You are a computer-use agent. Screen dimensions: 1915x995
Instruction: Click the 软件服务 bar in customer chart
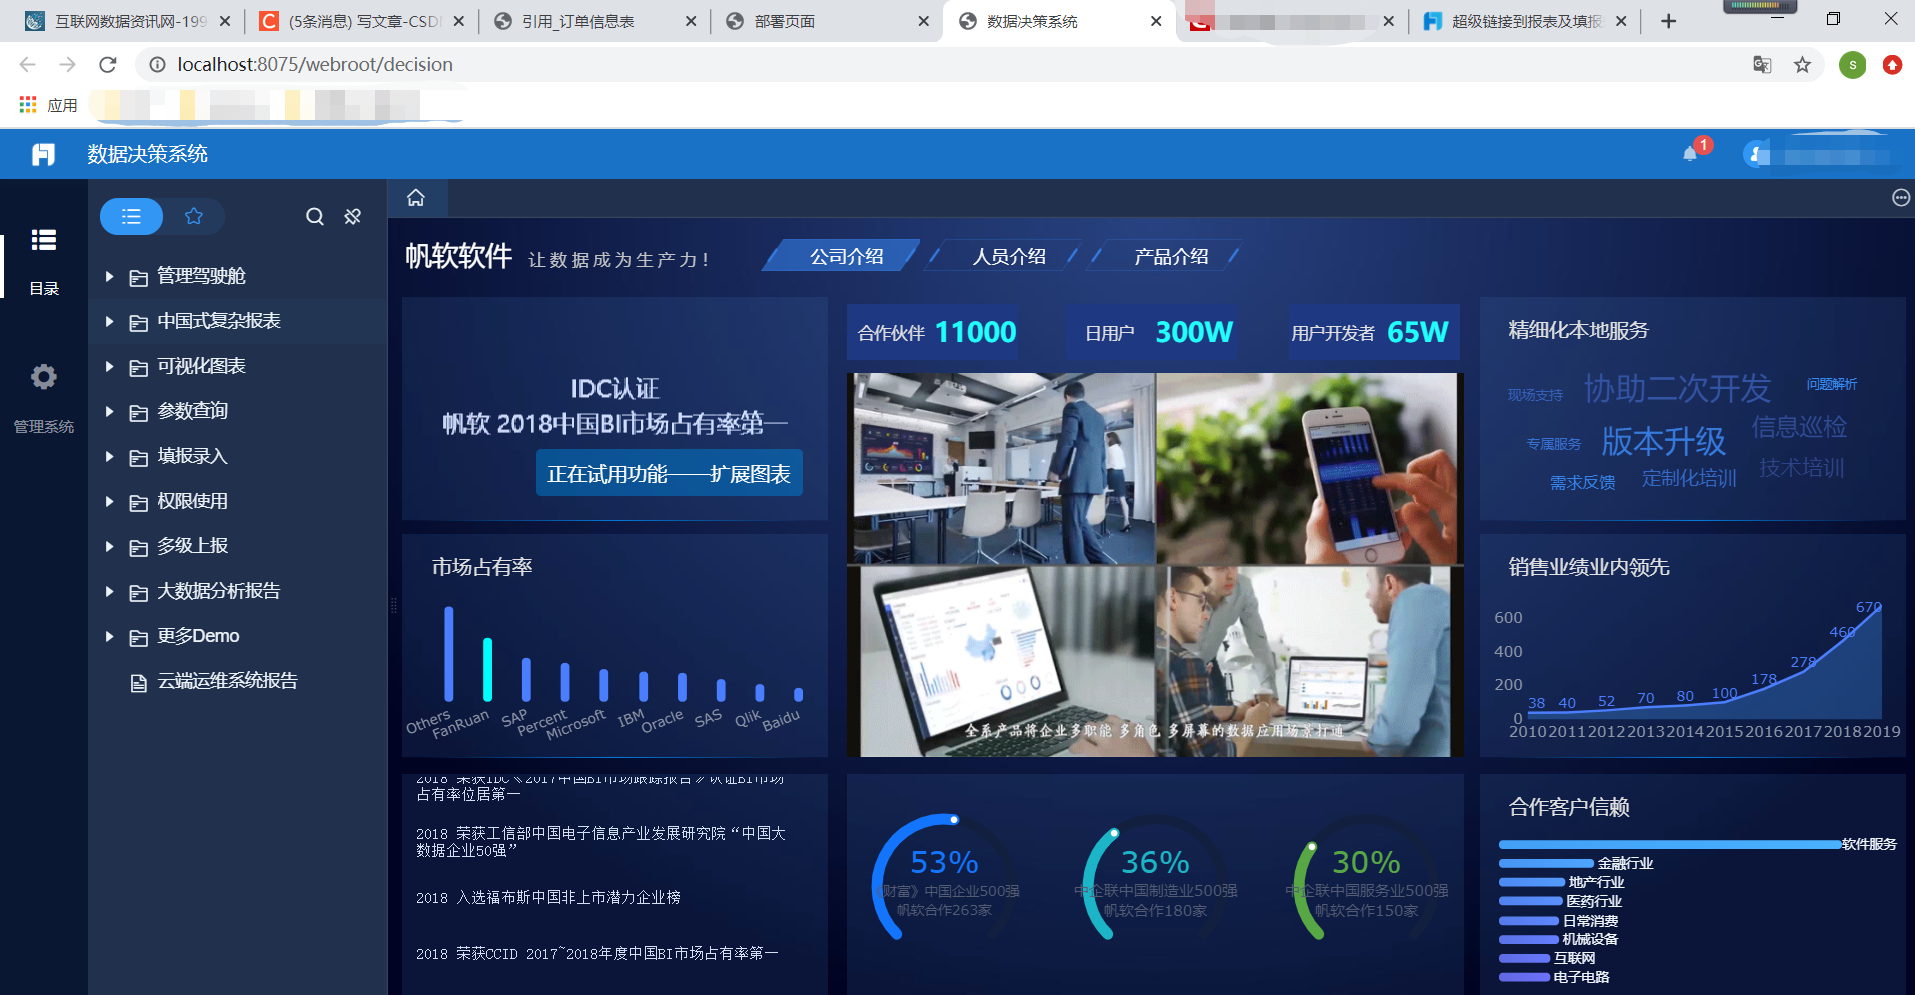coord(1670,844)
